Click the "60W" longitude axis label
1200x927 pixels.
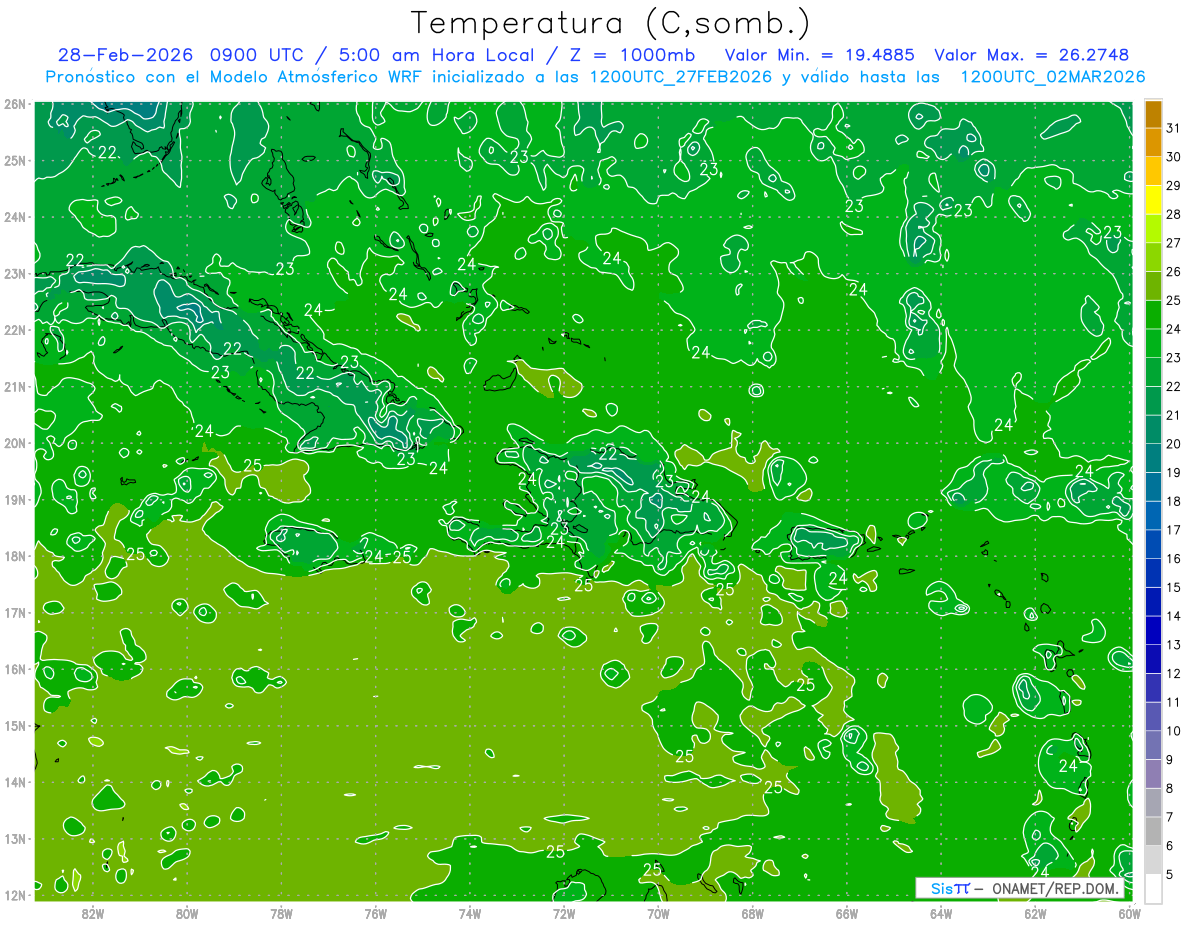click(x=1130, y=913)
